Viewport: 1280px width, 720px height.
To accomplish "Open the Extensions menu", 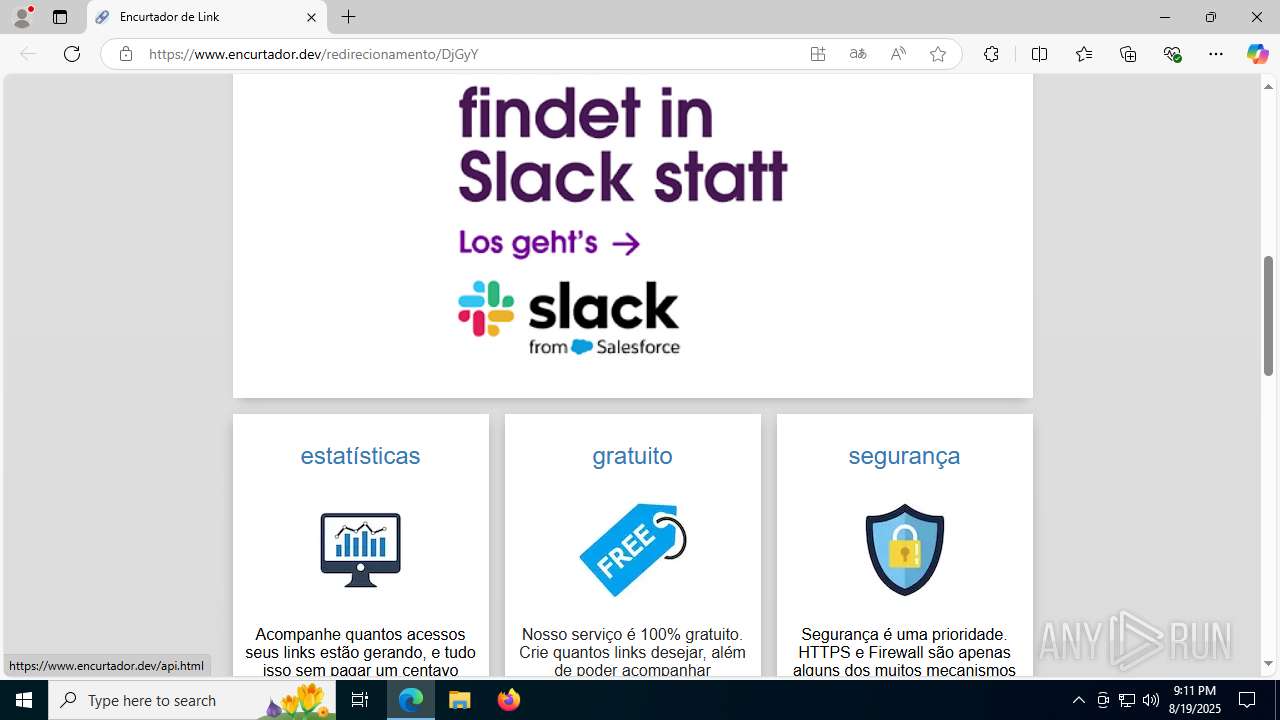I will 991,54.
